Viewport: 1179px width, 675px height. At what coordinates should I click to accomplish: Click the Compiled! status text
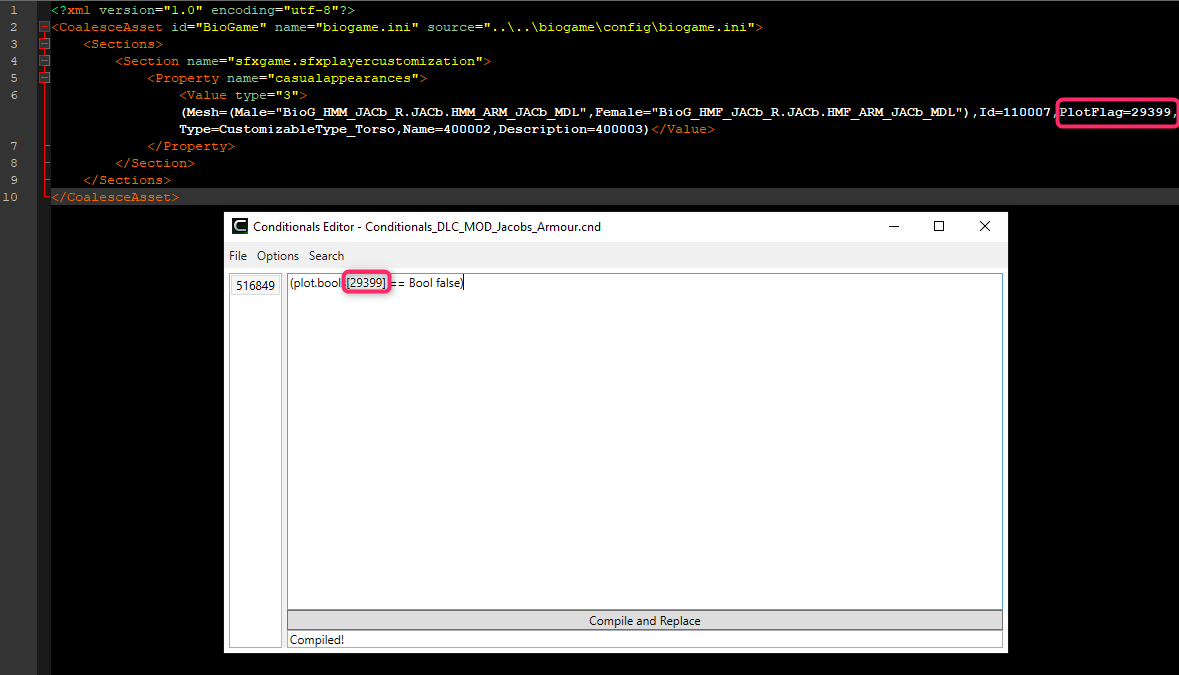[317, 640]
